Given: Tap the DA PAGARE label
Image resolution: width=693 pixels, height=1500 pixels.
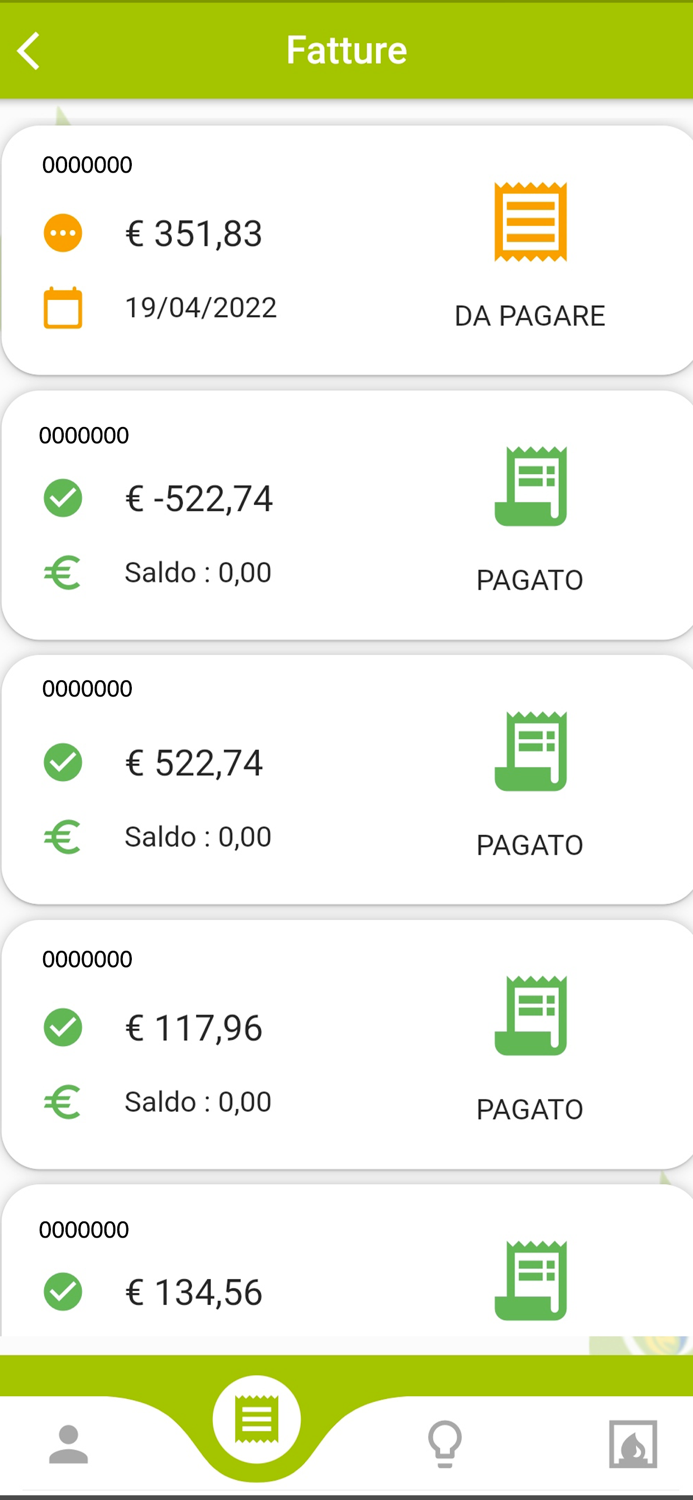Looking at the screenshot, I should point(530,316).
